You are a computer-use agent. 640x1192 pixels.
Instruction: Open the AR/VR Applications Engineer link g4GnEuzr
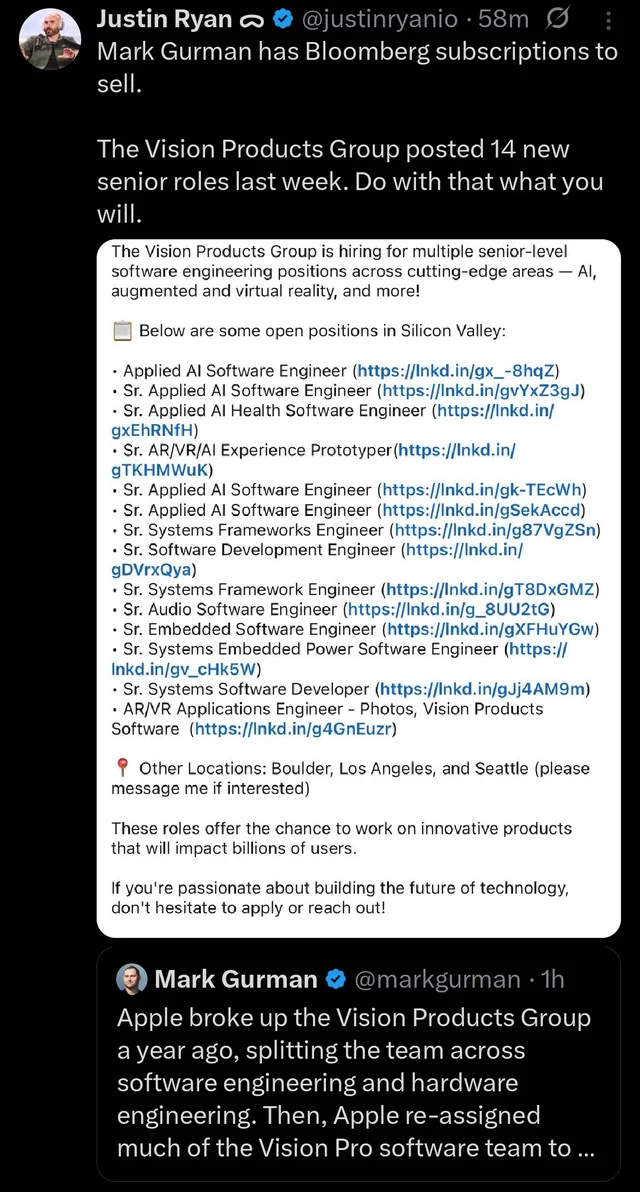point(293,730)
